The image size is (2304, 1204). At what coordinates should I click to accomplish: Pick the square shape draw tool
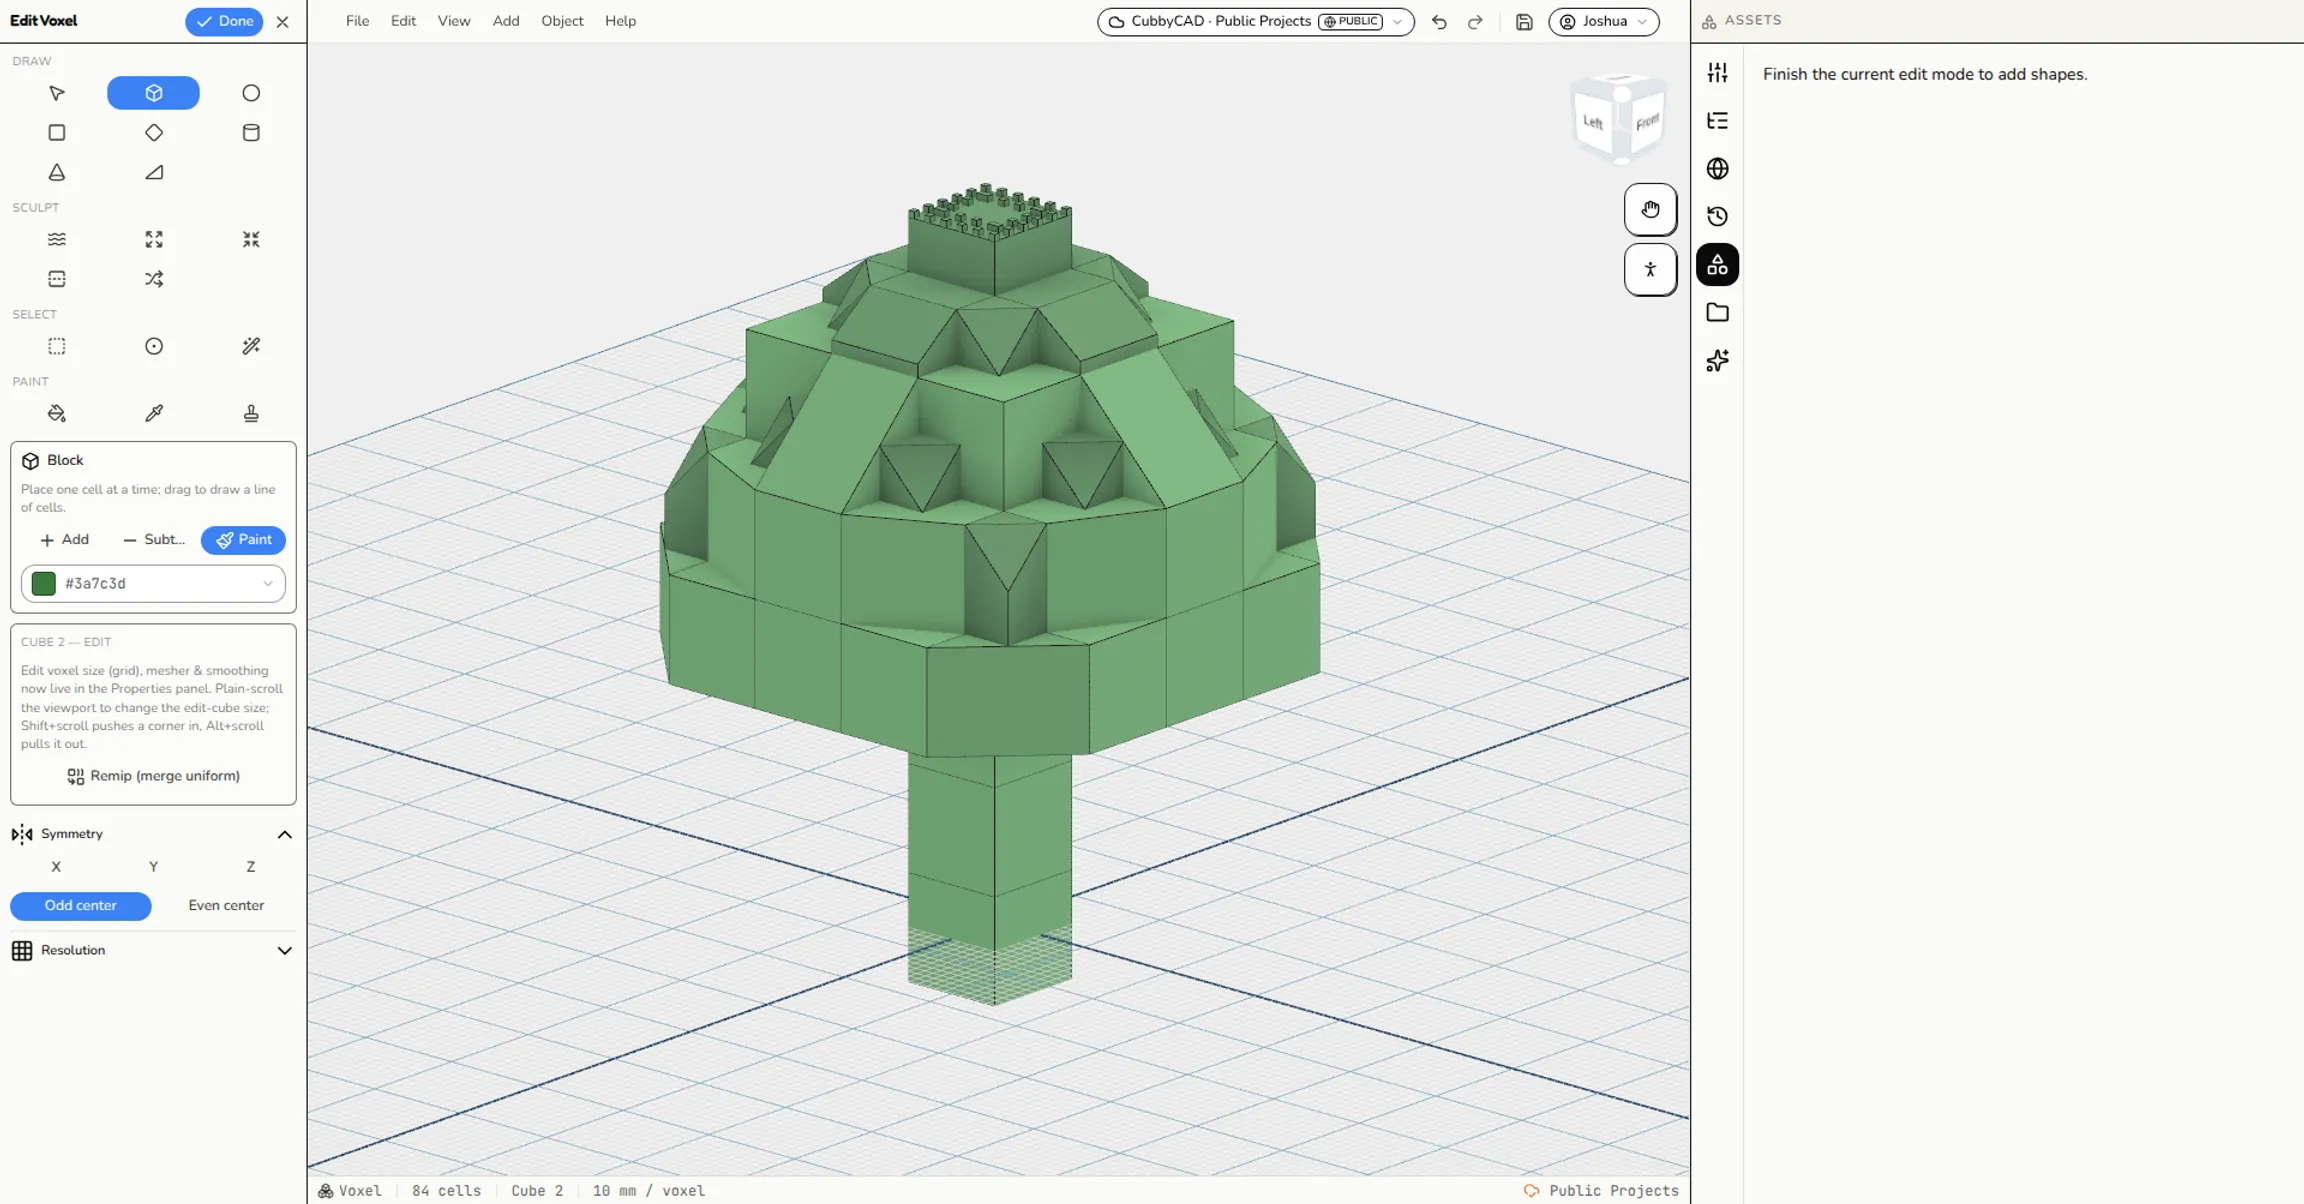57,133
